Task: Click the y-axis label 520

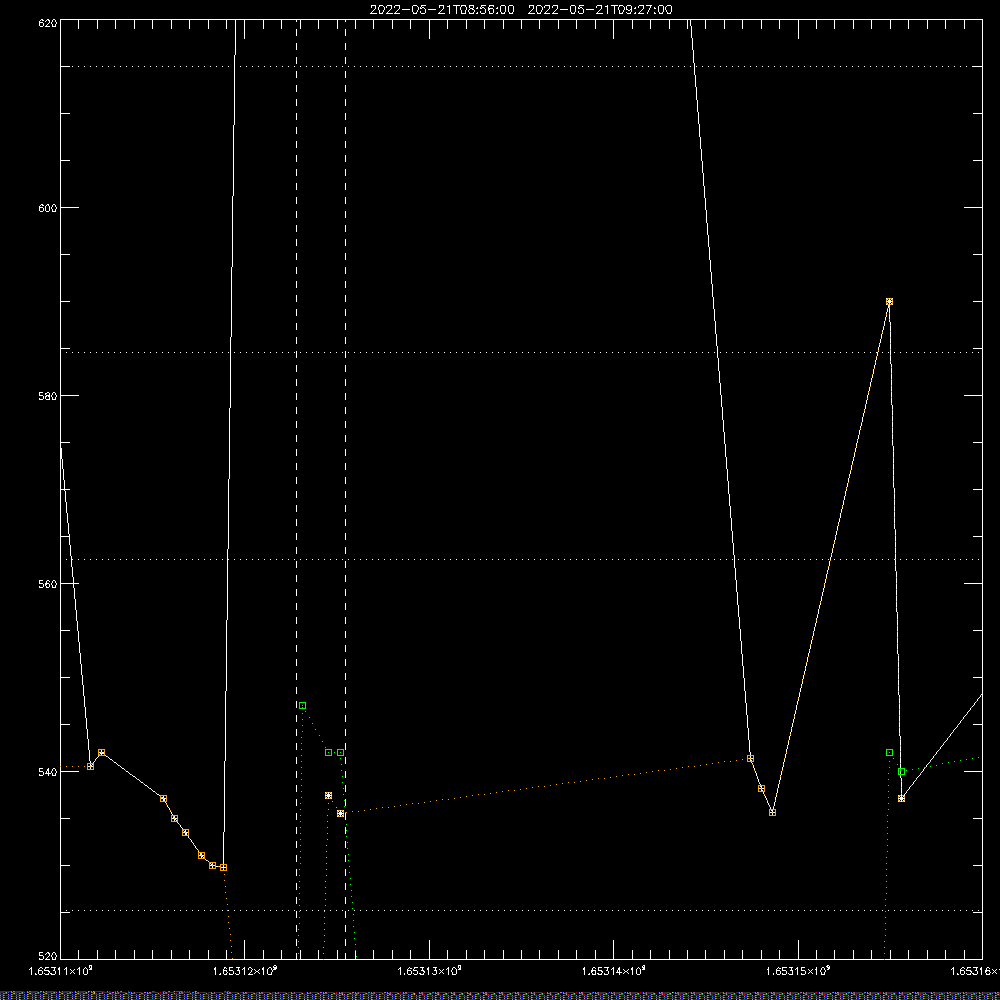Action: point(48,957)
